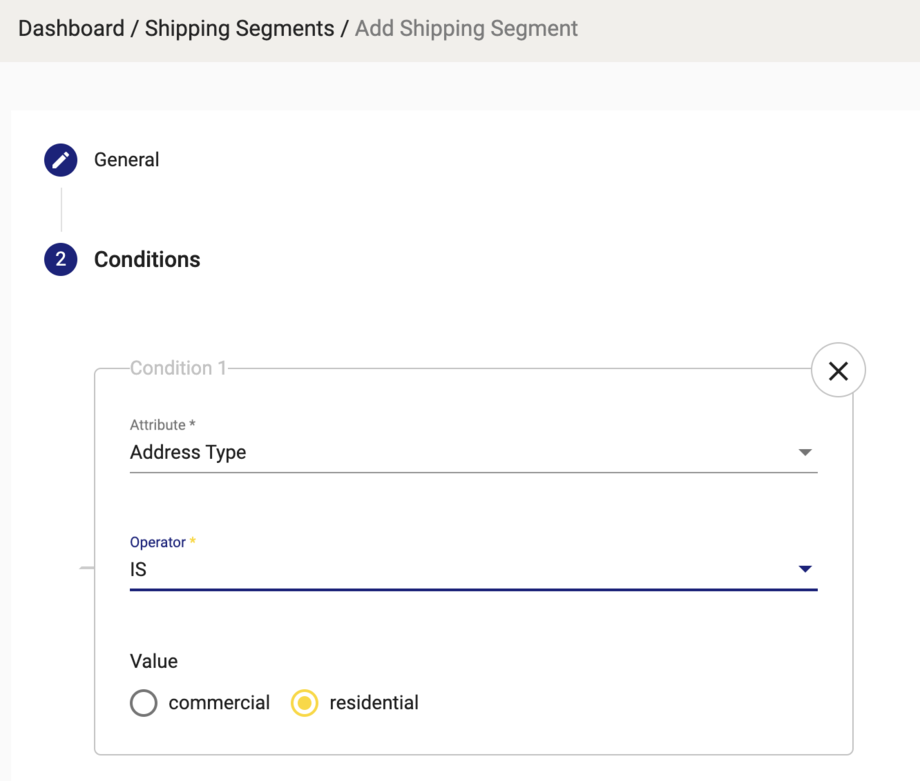Click the Attribute dropdown arrow
Viewport: 920px width, 781px height.
(x=805, y=453)
